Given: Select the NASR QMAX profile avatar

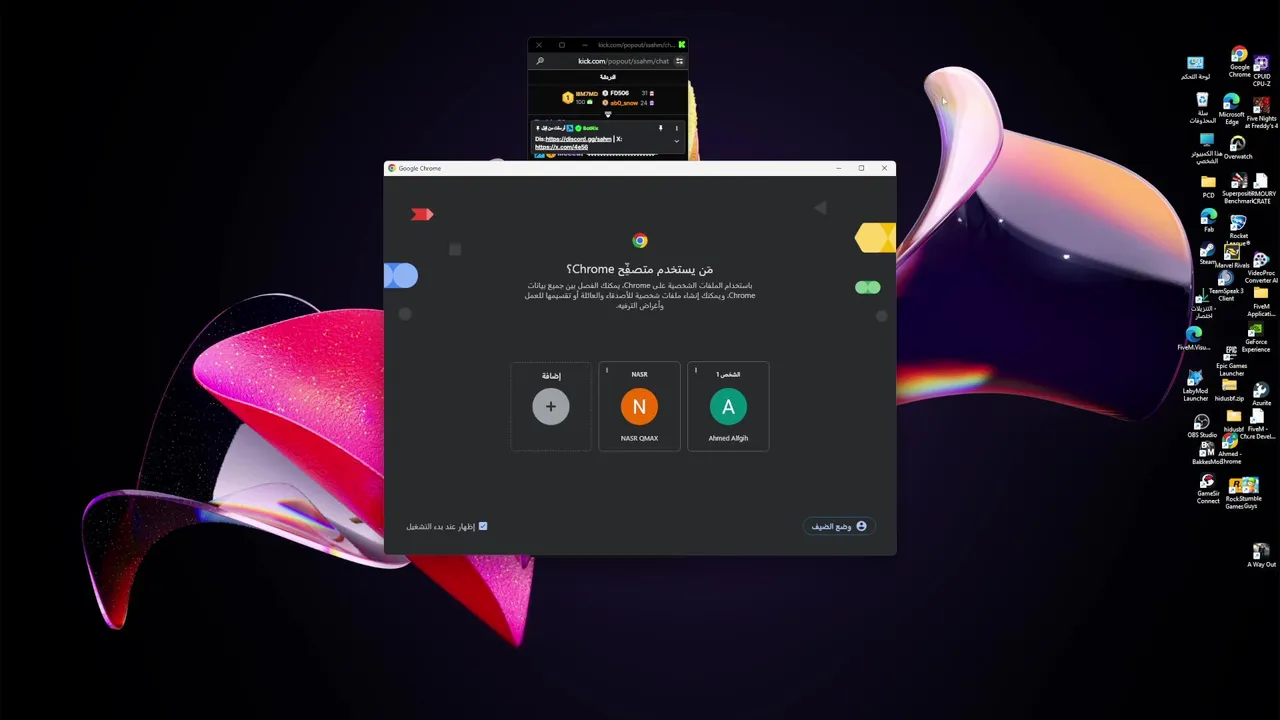Looking at the screenshot, I should pos(639,407).
